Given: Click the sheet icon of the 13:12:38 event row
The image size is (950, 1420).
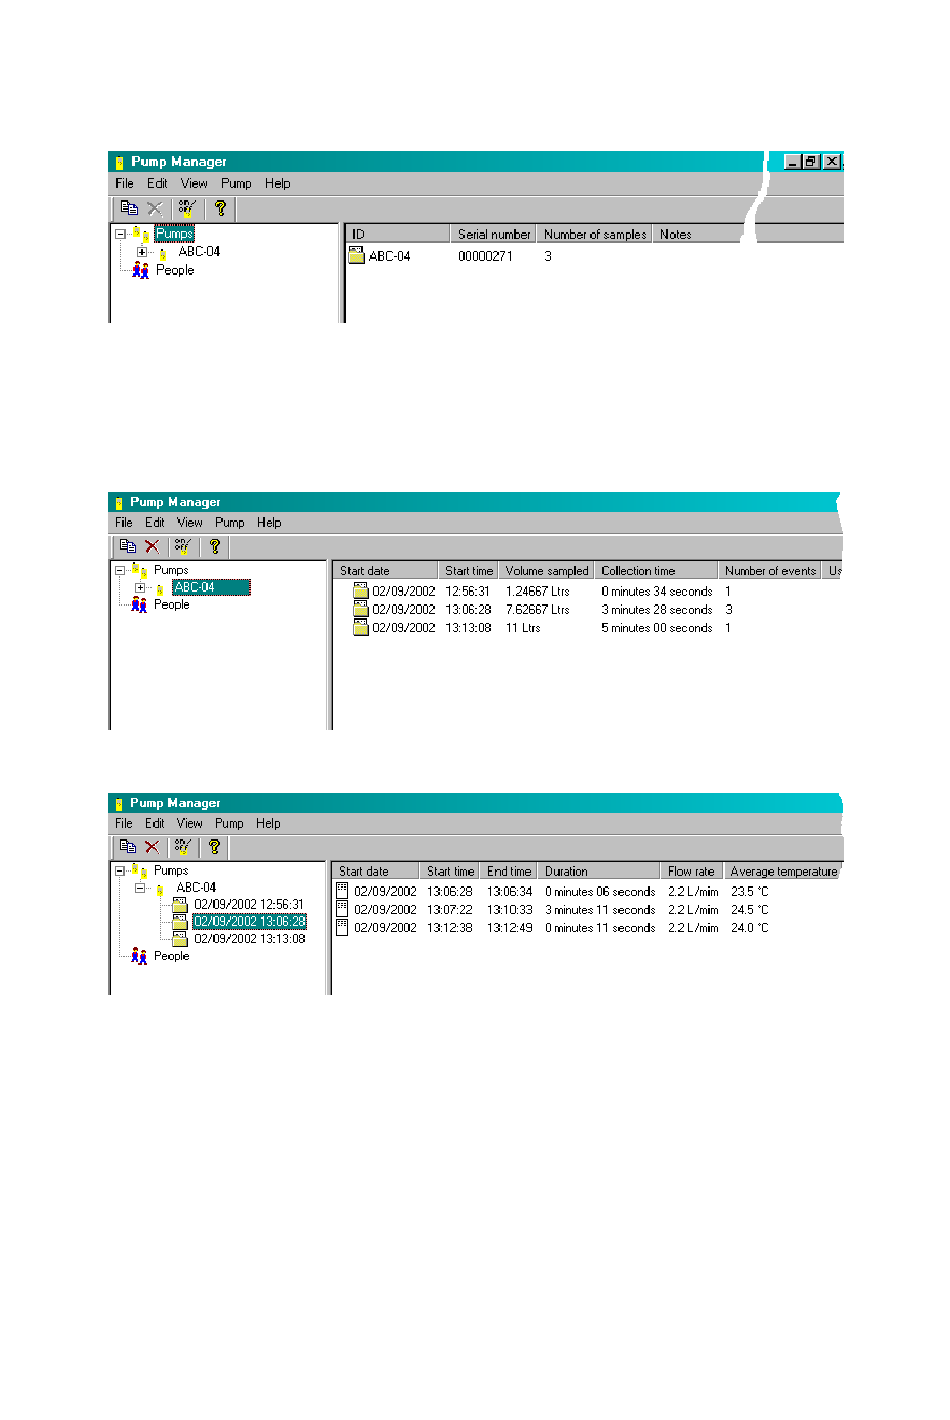Looking at the screenshot, I should pos(342,927).
